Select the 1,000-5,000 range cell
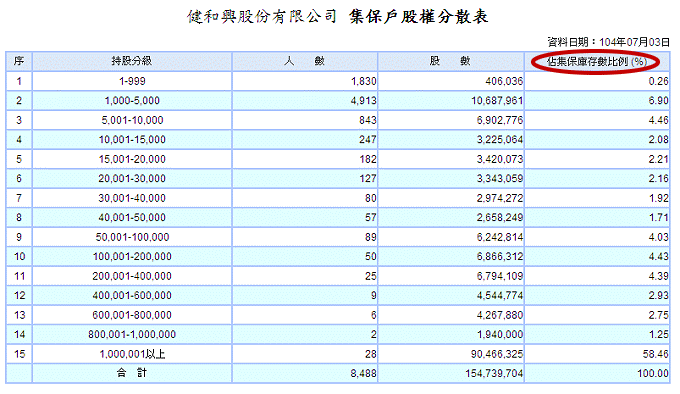The height and width of the screenshot is (394, 680). point(132,101)
